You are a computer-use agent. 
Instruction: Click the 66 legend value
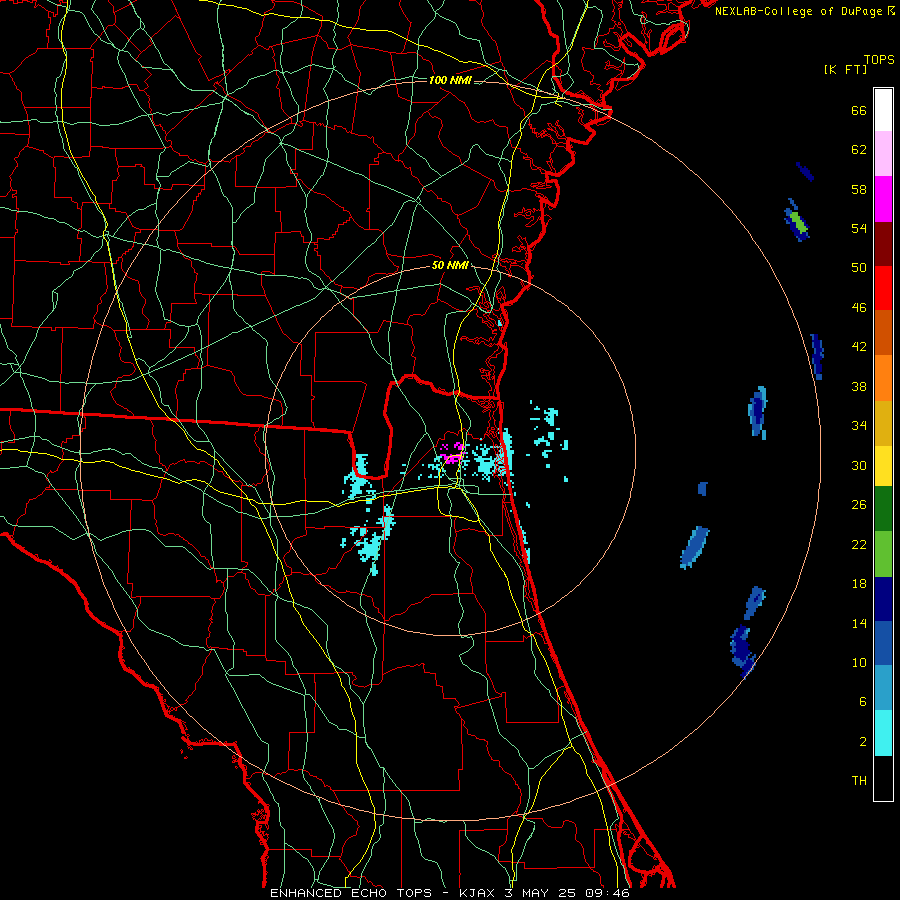(859, 110)
